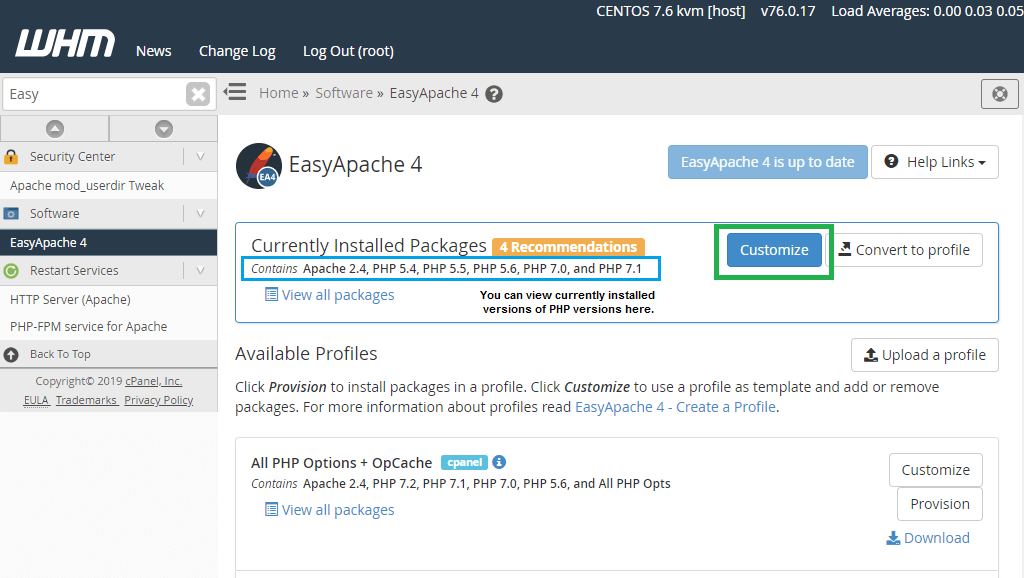This screenshot has height=578, width=1024.
Task: Open the EULA link
Action: pos(36,400)
